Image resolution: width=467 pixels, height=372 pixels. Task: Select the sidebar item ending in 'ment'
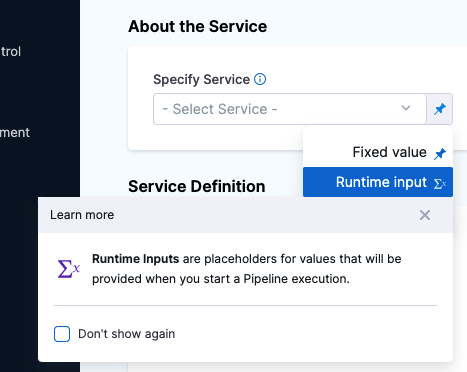[x=15, y=133]
